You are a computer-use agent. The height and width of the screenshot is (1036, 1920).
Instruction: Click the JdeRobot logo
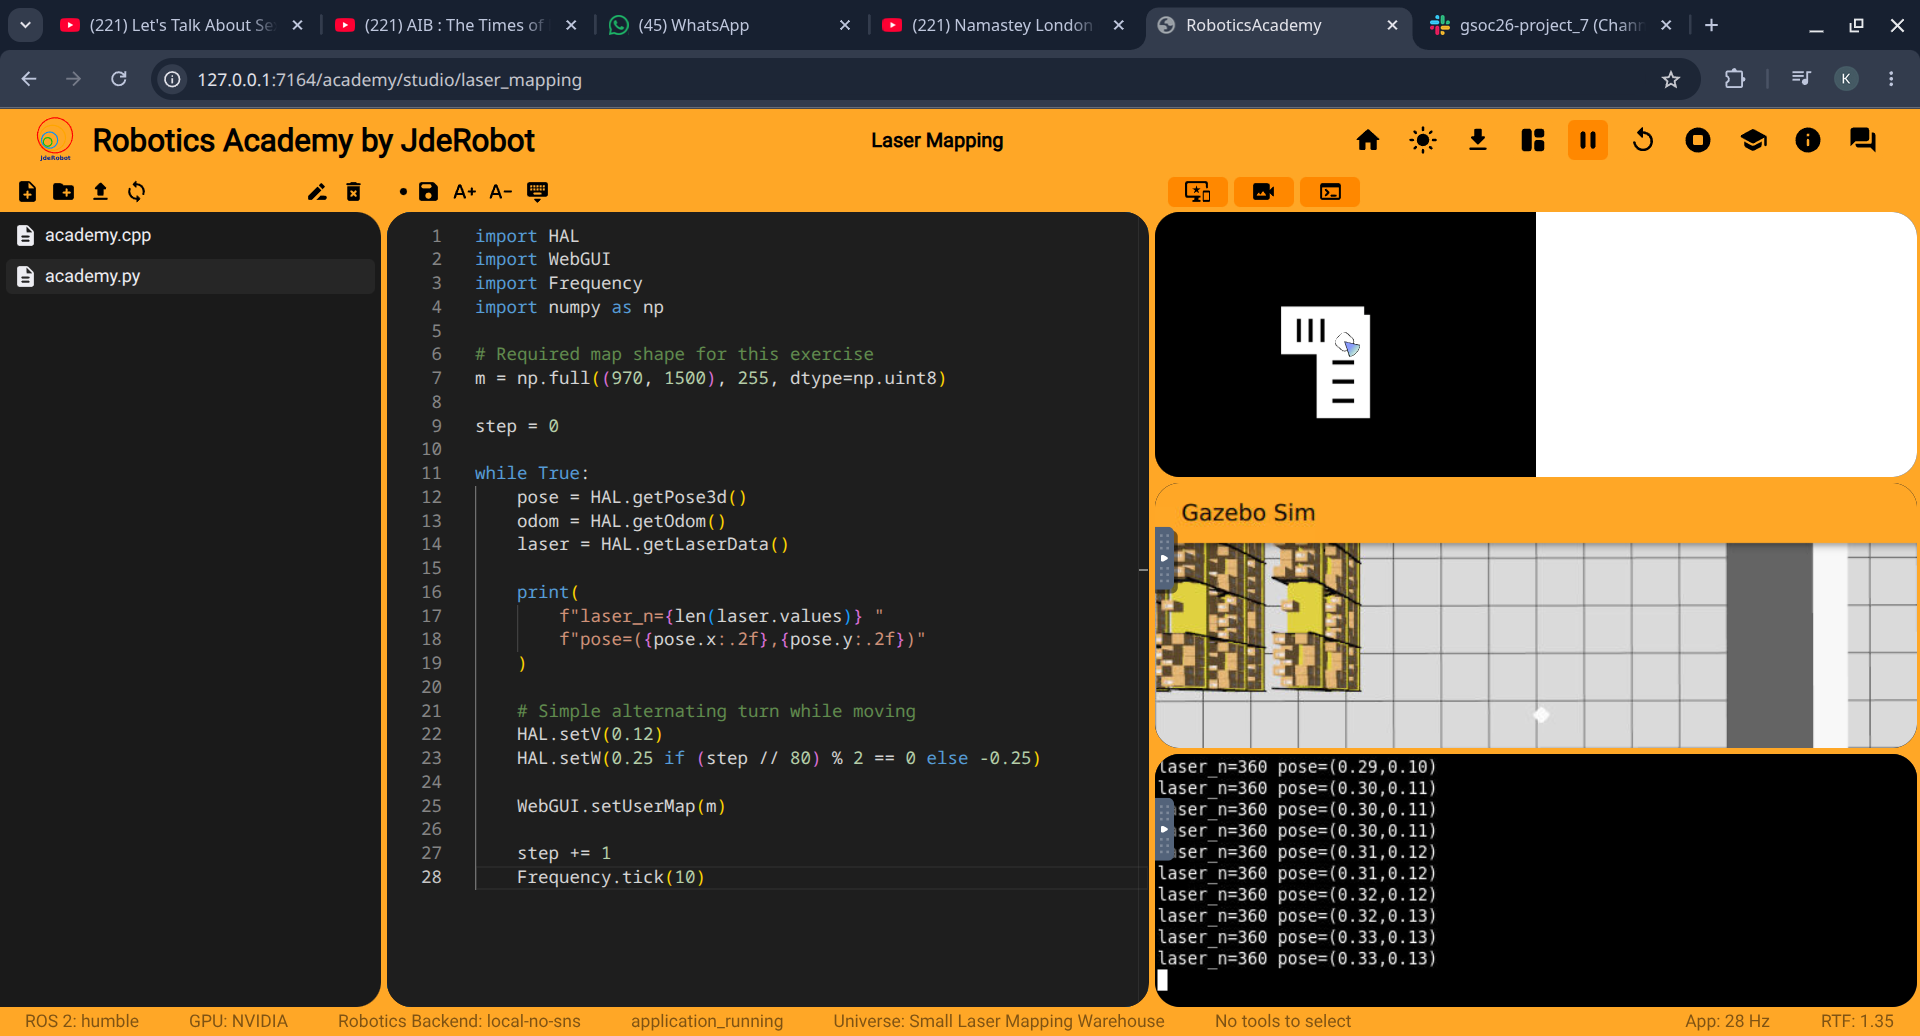pos(55,140)
